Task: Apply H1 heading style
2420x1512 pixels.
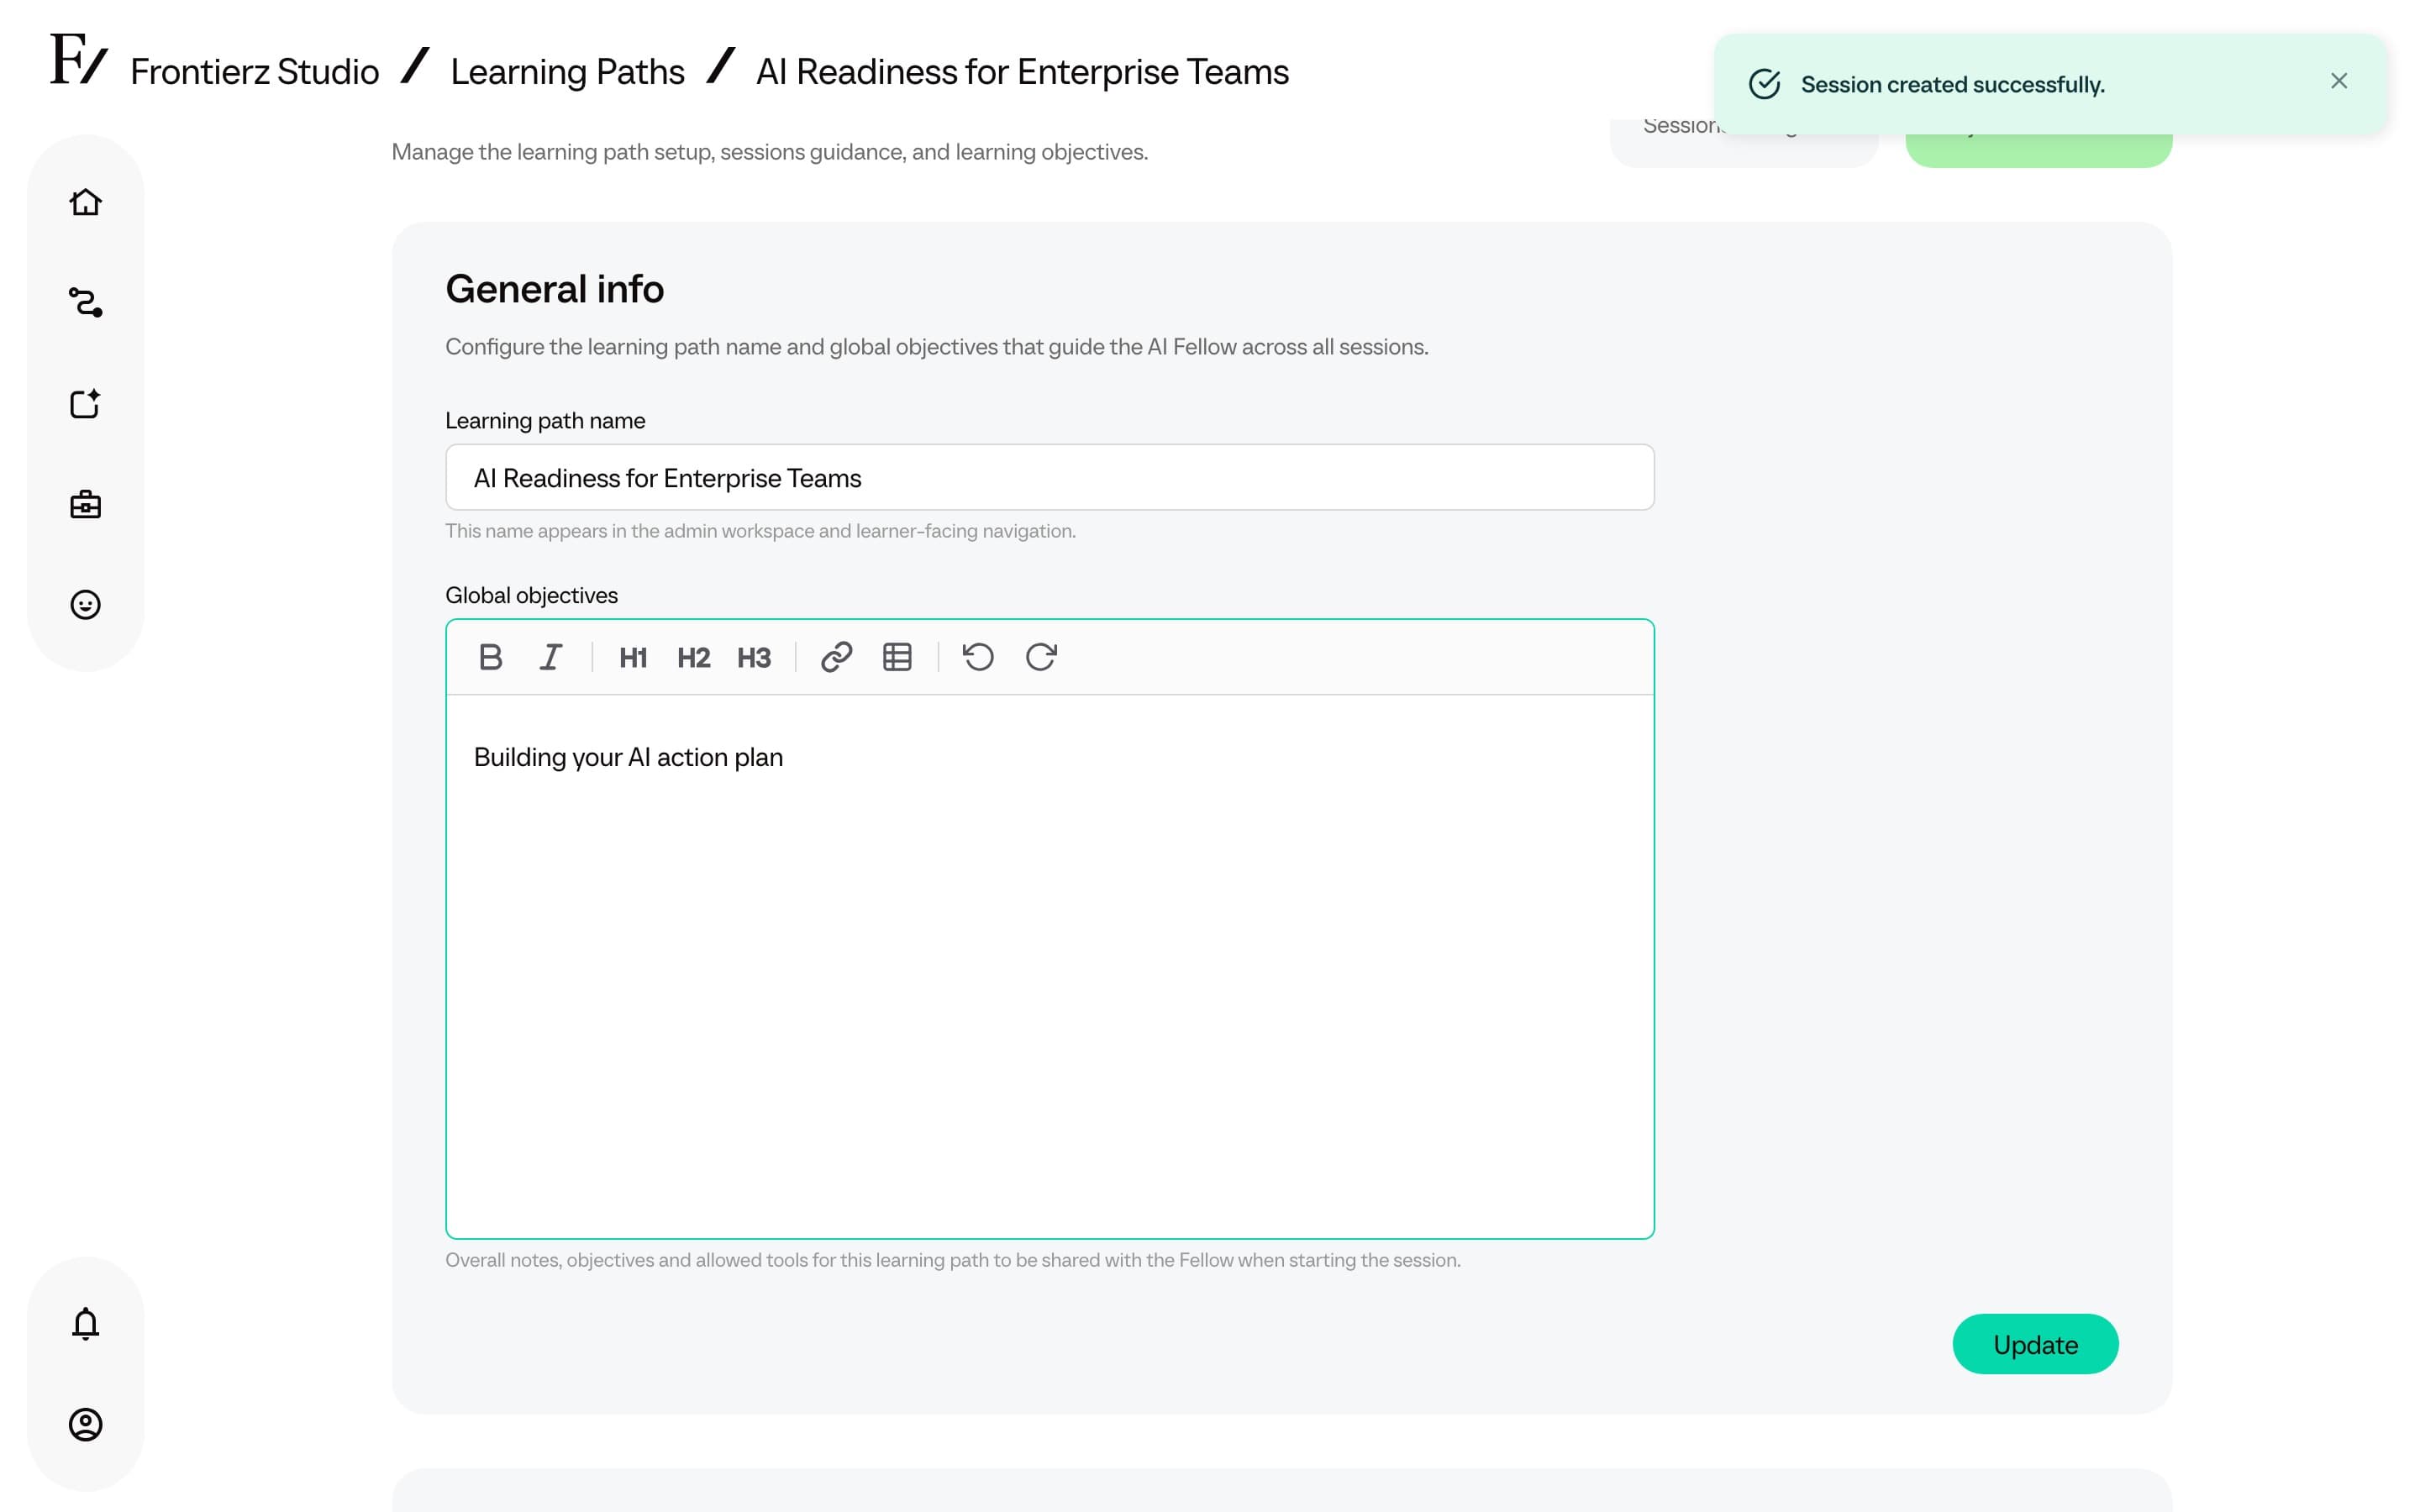Action: [633, 657]
